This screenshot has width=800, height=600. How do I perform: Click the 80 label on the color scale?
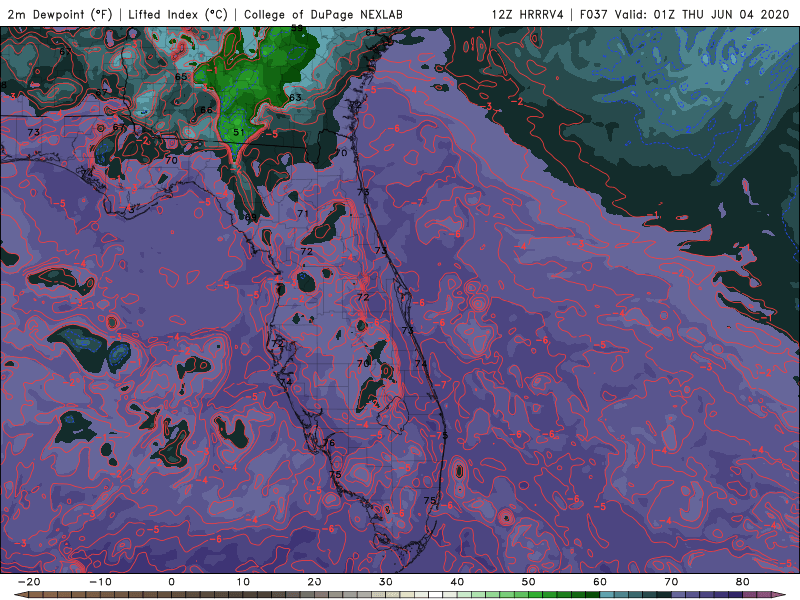pyautogui.click(x=743, y=582)
